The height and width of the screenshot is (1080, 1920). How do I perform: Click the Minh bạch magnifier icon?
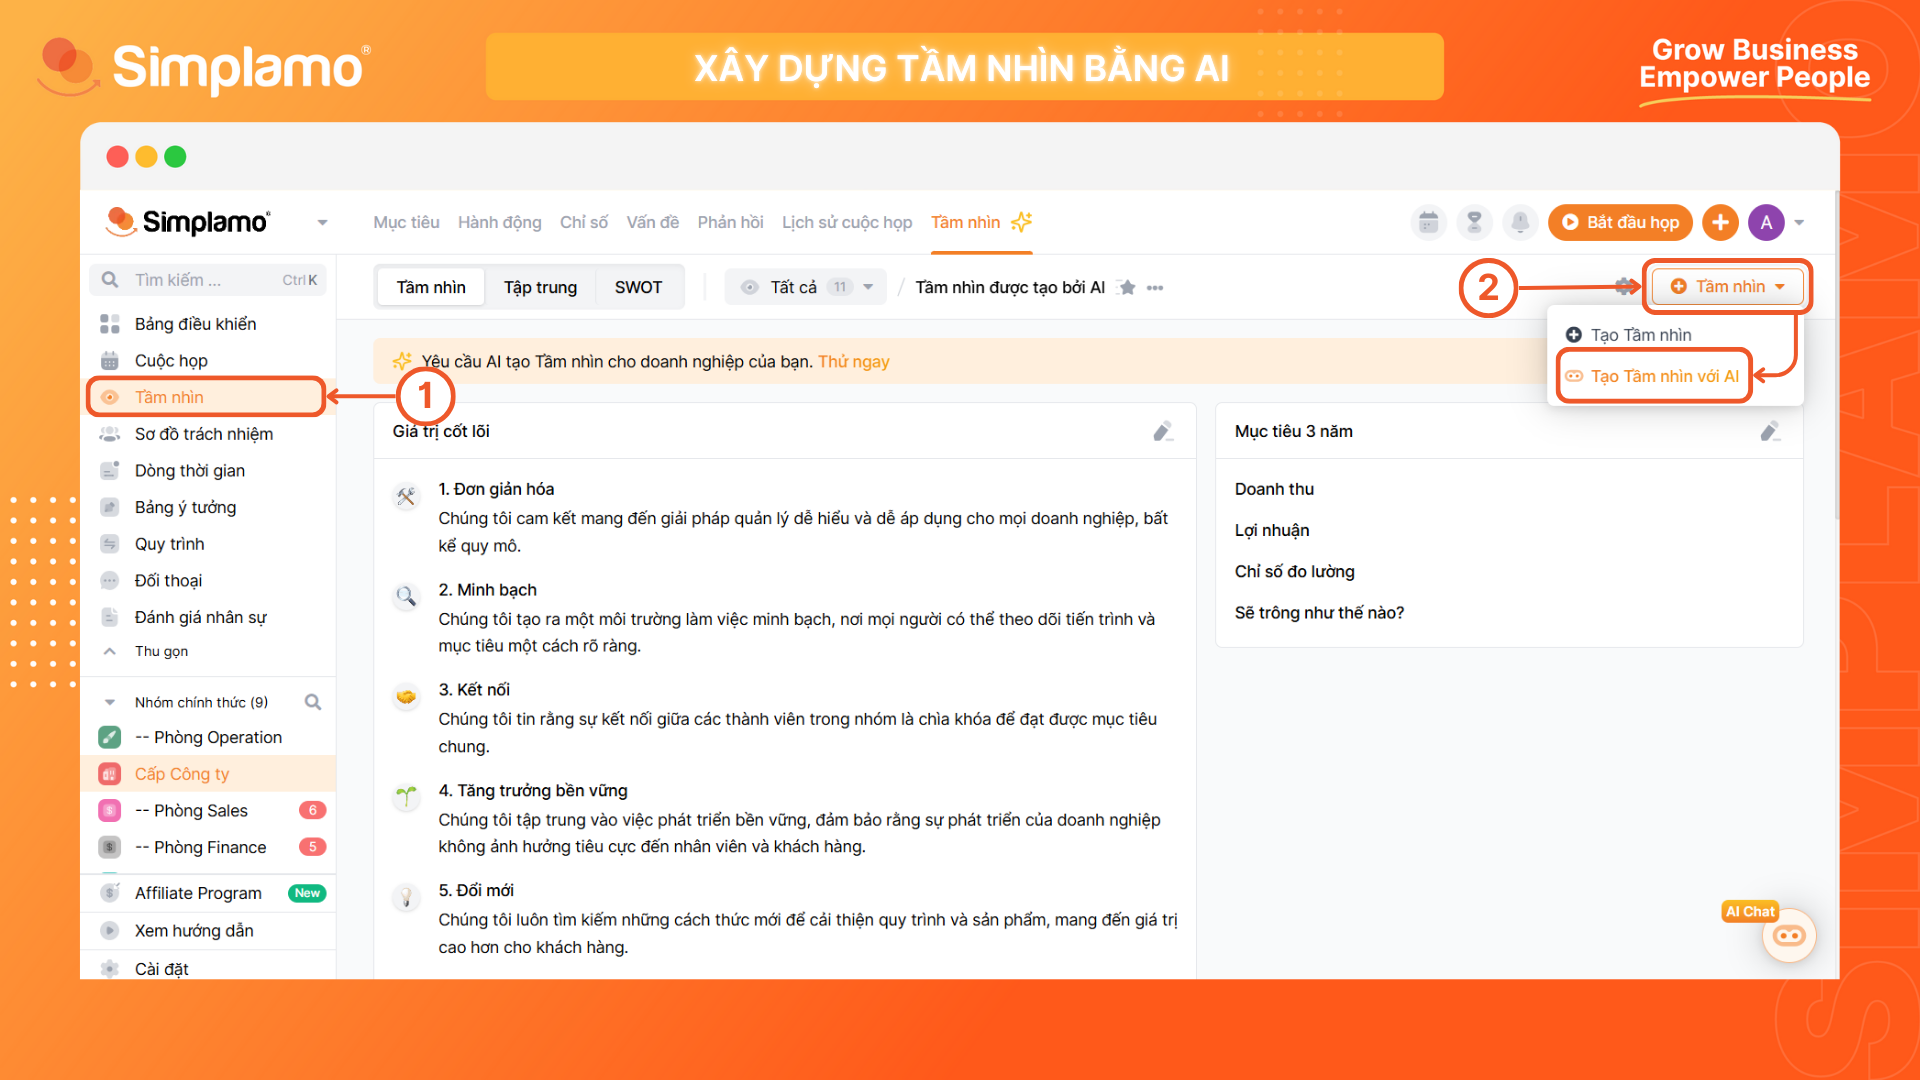[x=406, y=597]
